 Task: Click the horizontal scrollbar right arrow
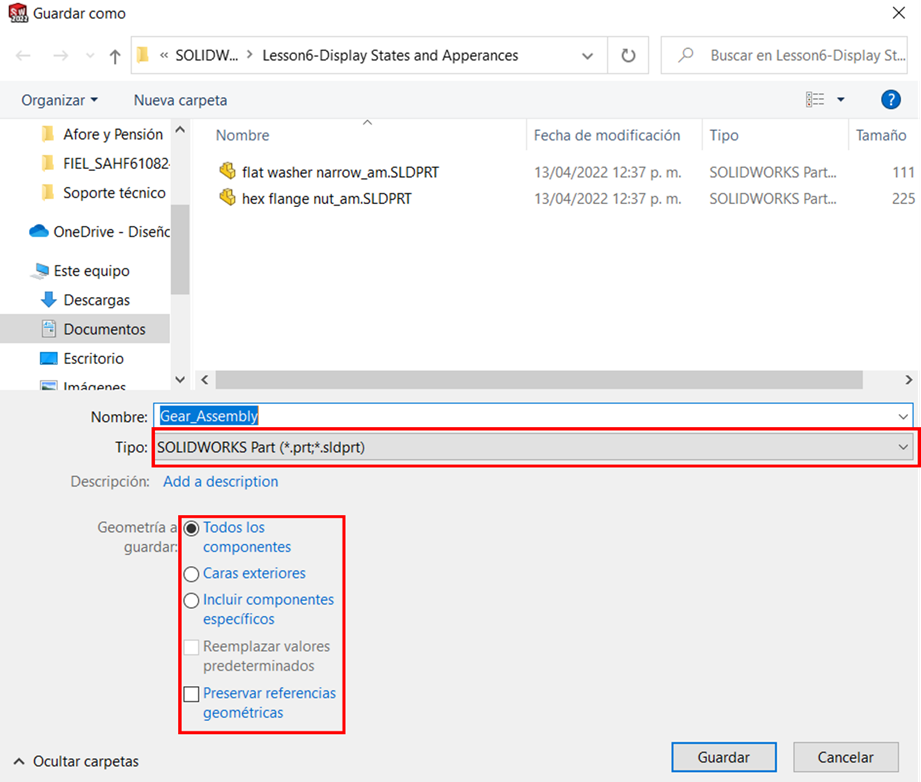click(x=908, y=380)
